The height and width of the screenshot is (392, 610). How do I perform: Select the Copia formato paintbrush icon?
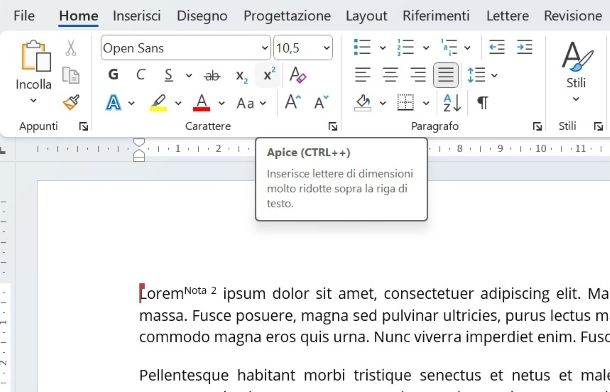click(71, 103)
